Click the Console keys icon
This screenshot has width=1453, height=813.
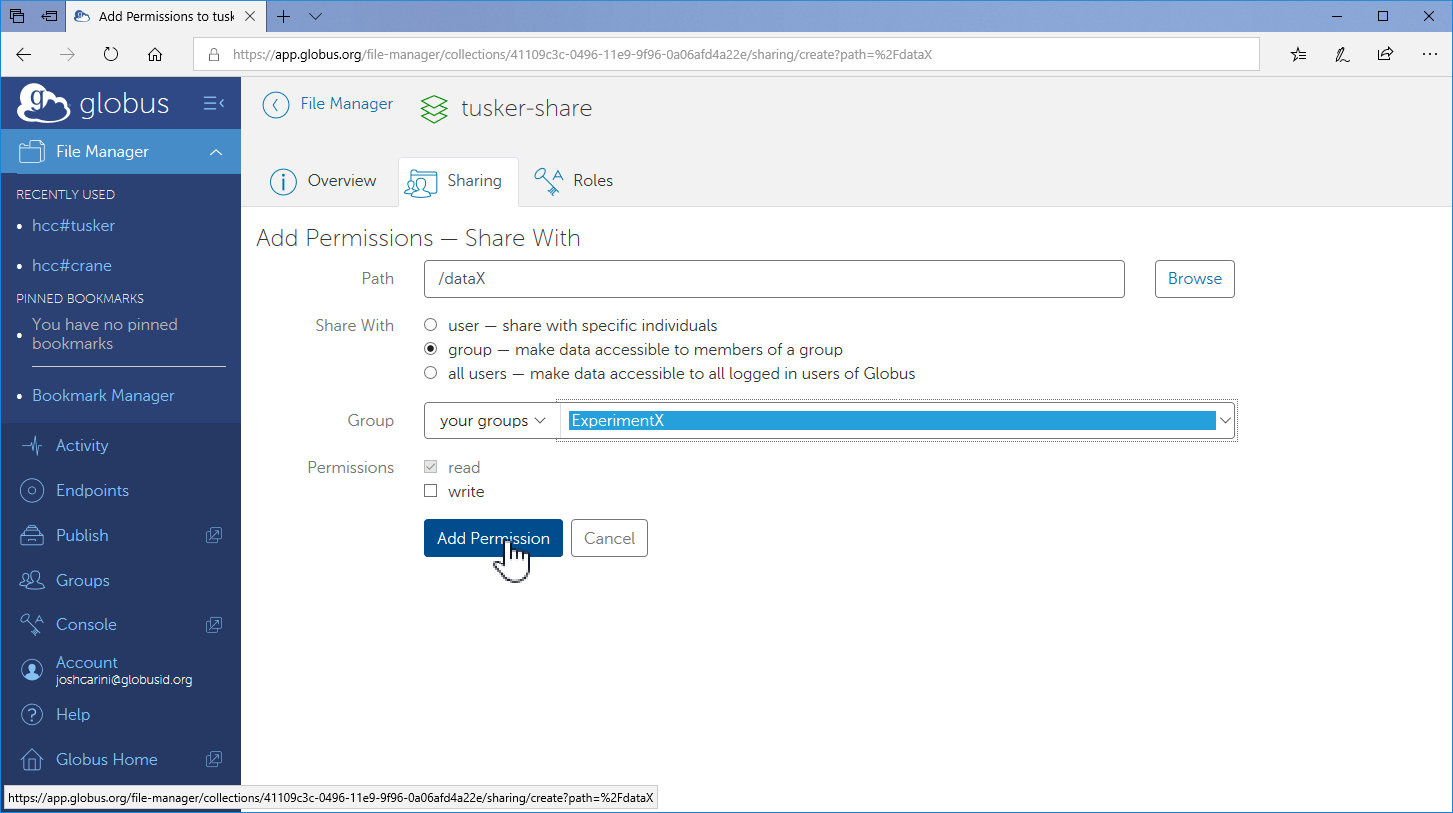[x=33, y=625]
